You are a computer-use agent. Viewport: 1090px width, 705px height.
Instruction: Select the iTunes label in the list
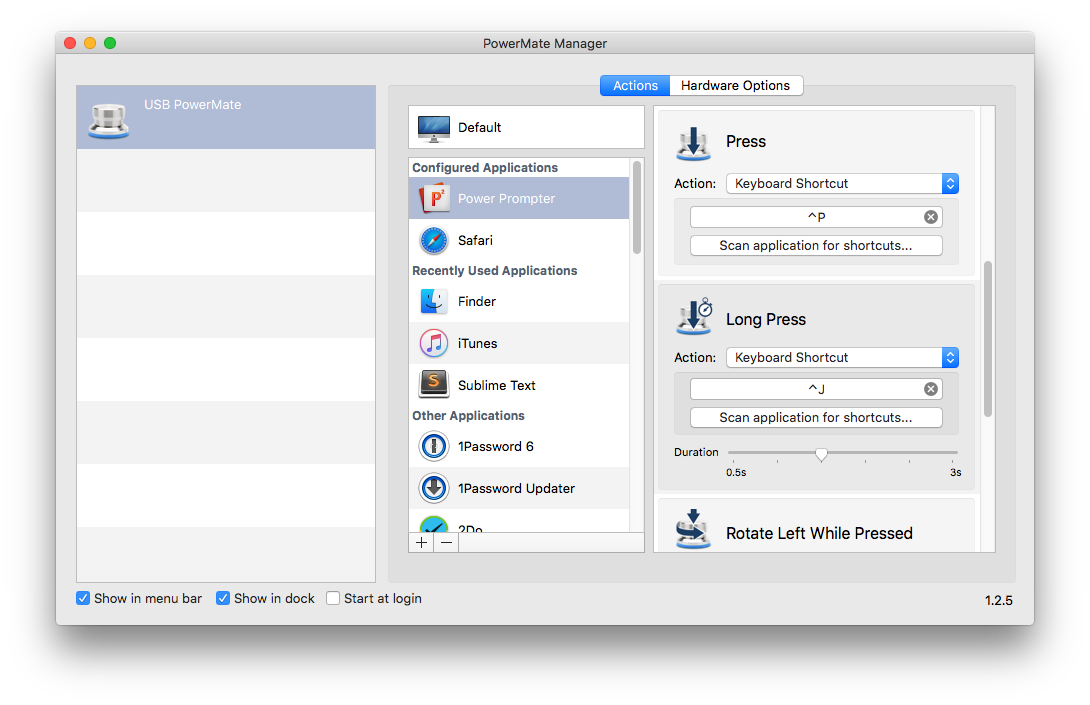tap(478, 343)
